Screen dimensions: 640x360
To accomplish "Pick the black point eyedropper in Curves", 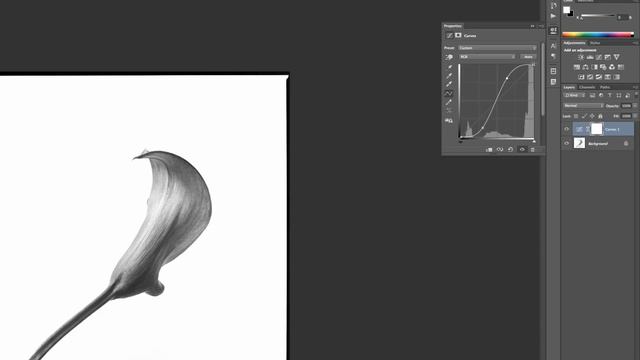I will pos(449,67).
